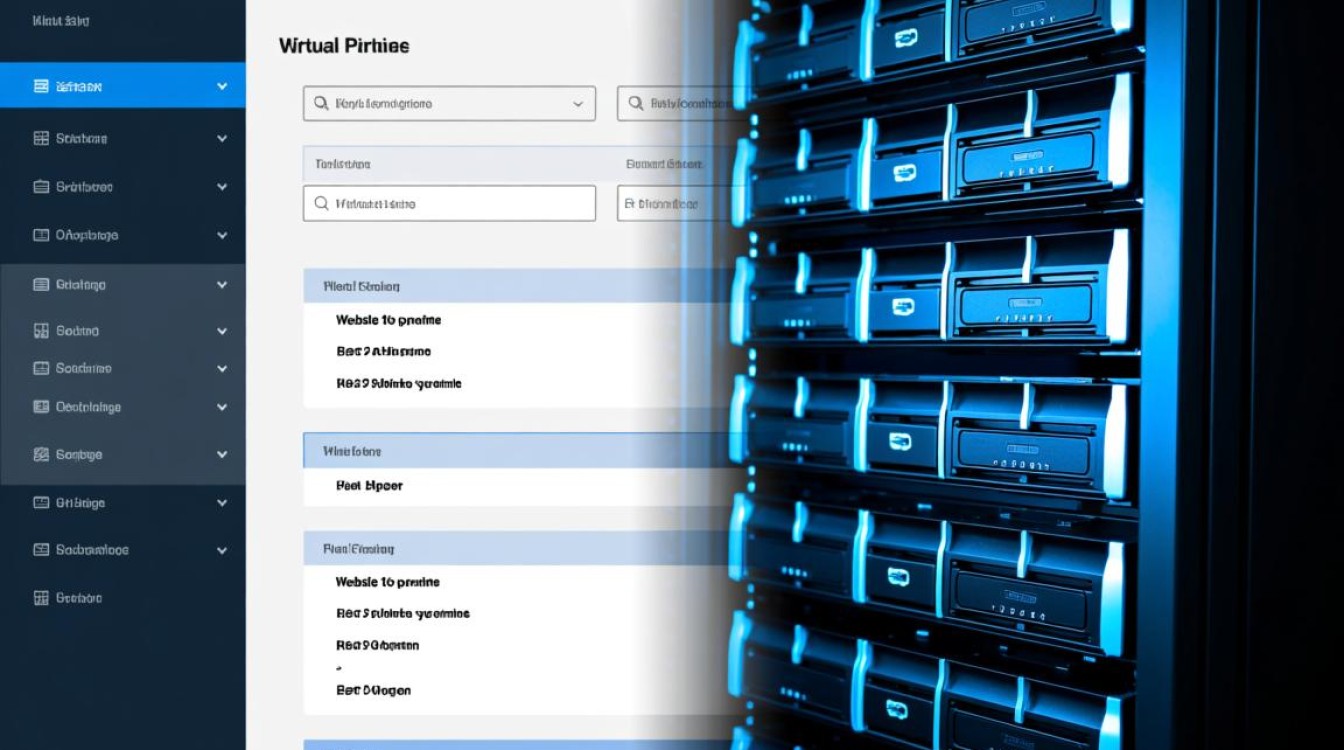Click the icon of the last item in the lighter sidebar group
The width and height of the screenshot is (1344, 750).
coord(41,455)
